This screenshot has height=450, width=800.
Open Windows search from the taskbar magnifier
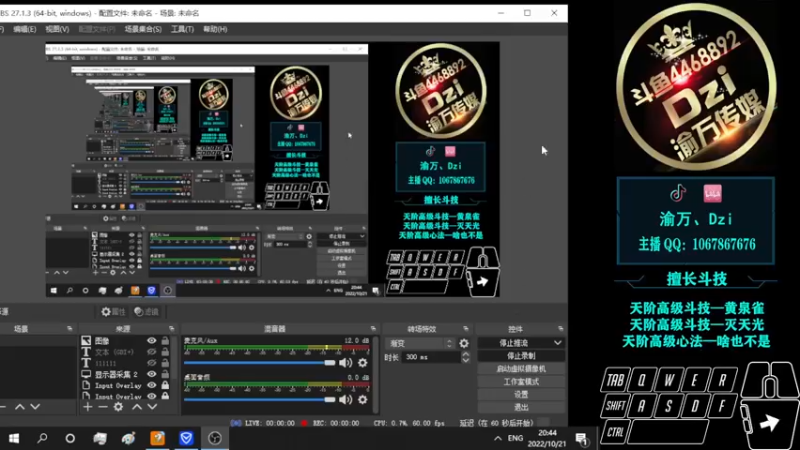[42, 438]
